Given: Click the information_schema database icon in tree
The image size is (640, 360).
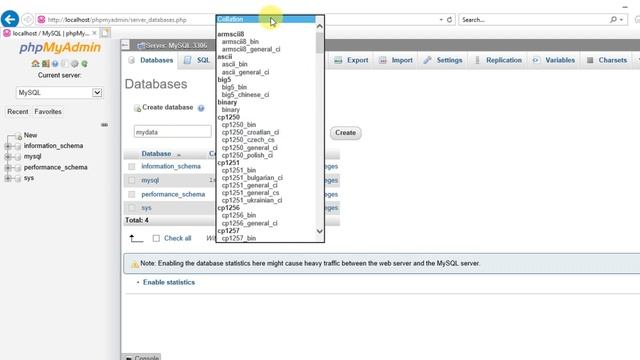Looking at the screenshot, I should coord(18,146).
